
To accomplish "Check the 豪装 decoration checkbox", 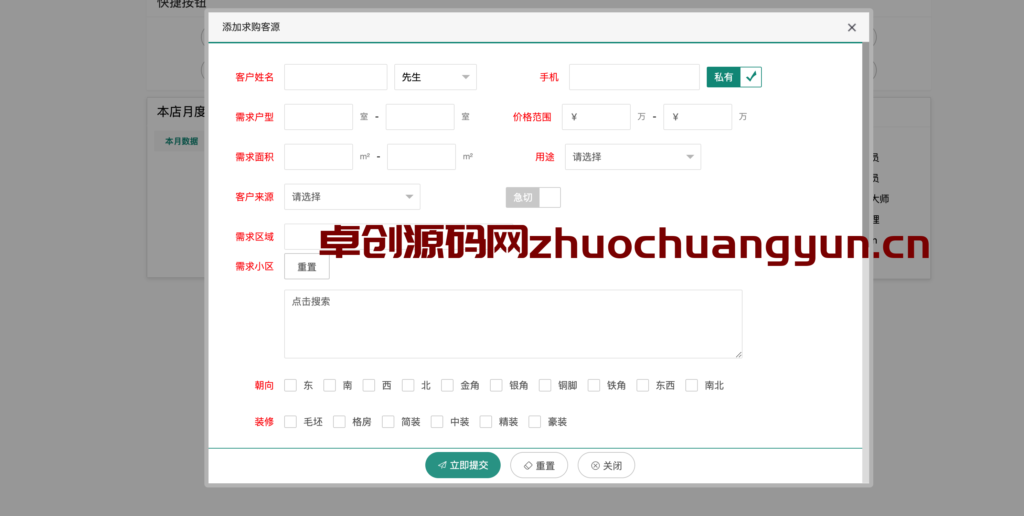I will (535, 422).
